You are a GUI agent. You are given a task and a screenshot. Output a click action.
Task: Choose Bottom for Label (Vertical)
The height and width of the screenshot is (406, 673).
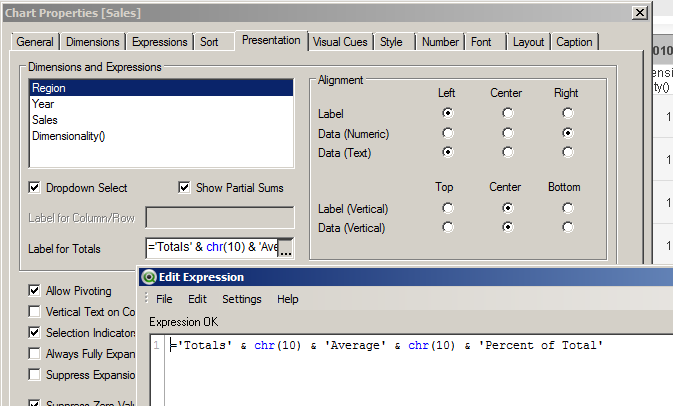click(567, 208)
